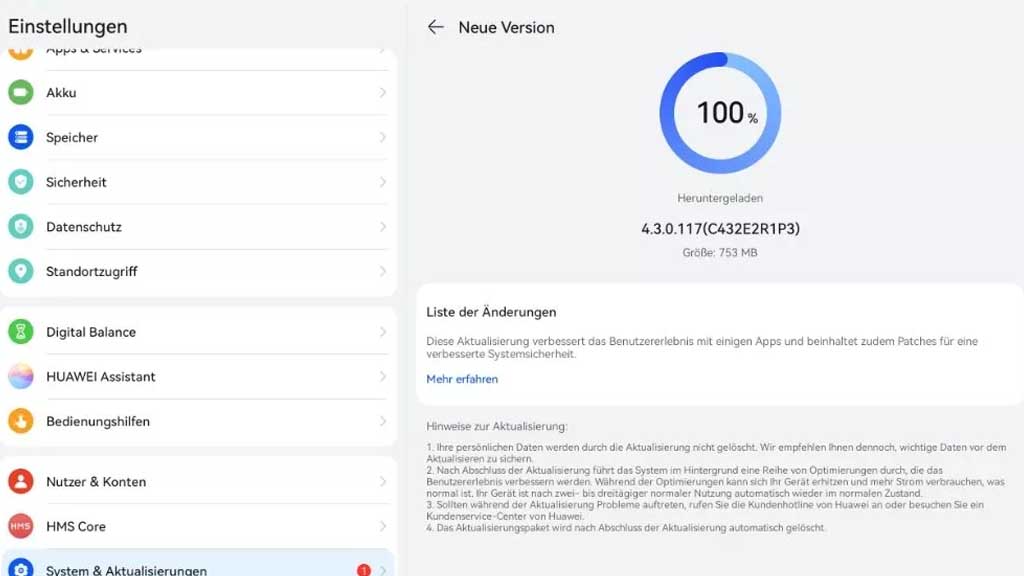Tap the Digital Balance hourglass icon
This screenshot has height=576, width=1024.
click(21, 332)
